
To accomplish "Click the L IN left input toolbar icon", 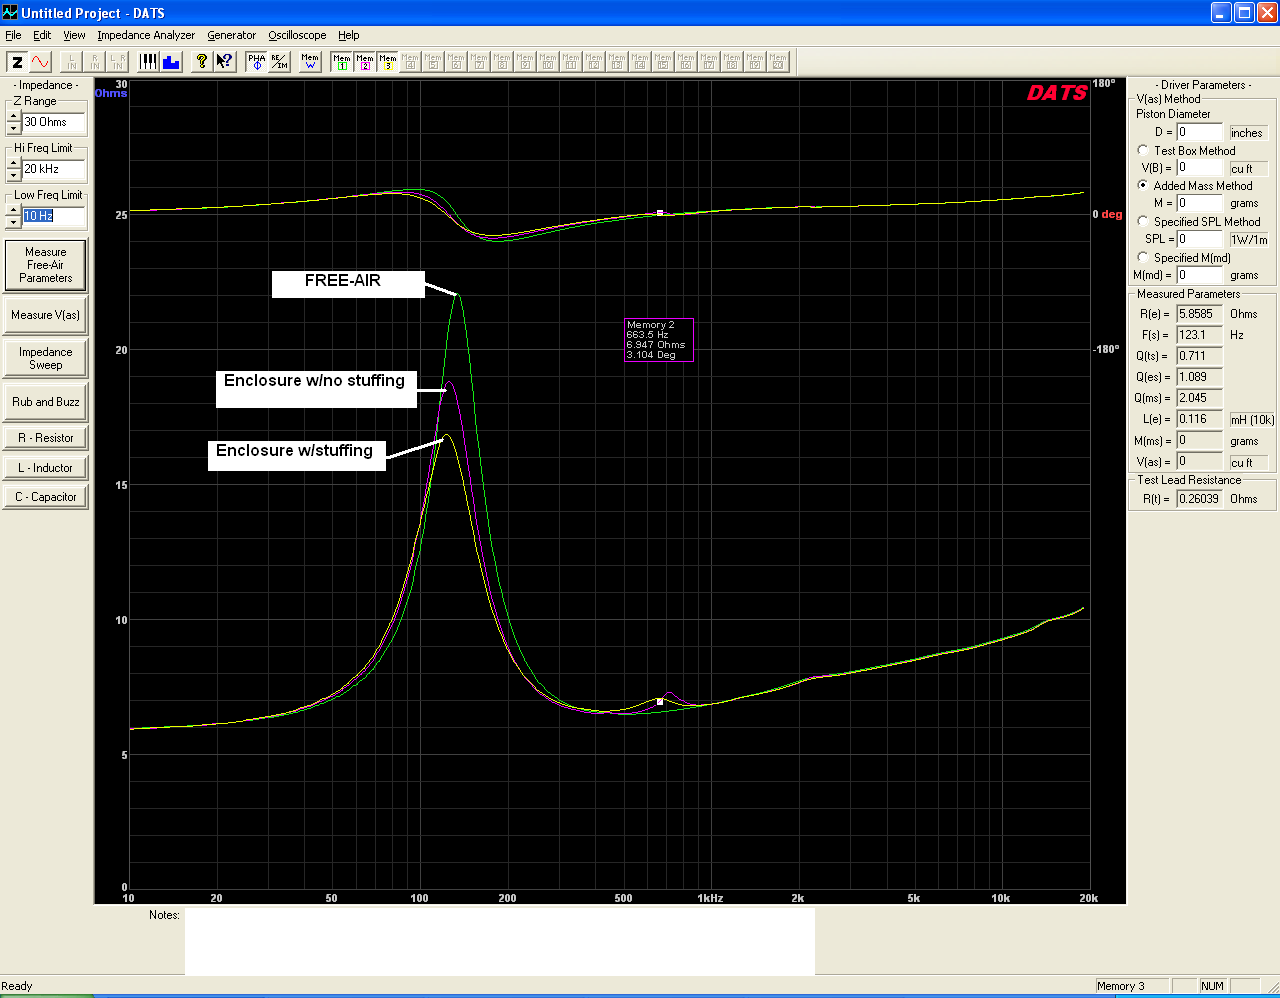I will (x=71, y=62).
